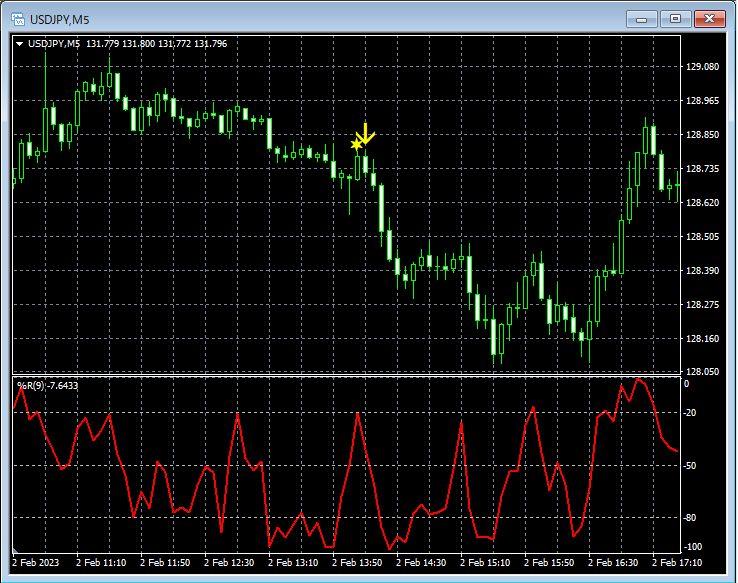Viewport: 738px width, 583px height.
Task: Click the 2 Feb 2023 time label
Action: click(x=36, y=563)
